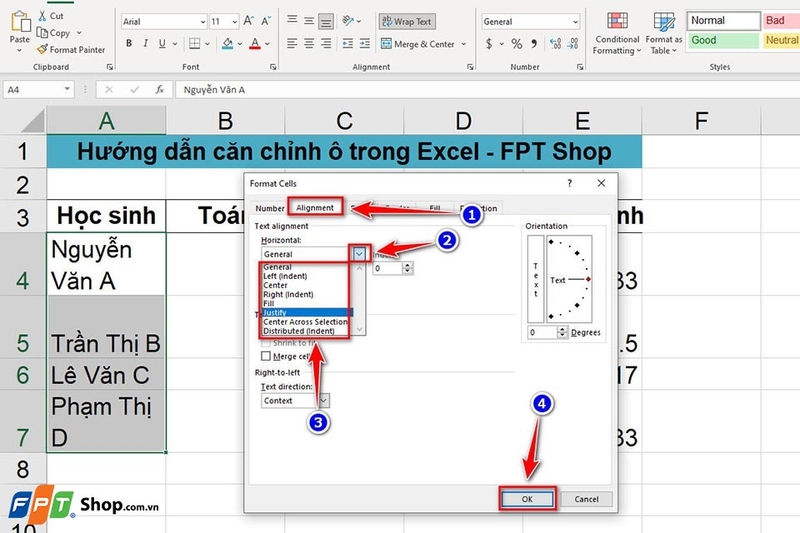
Task: Select Top Align icon
Action: [292, 20]
